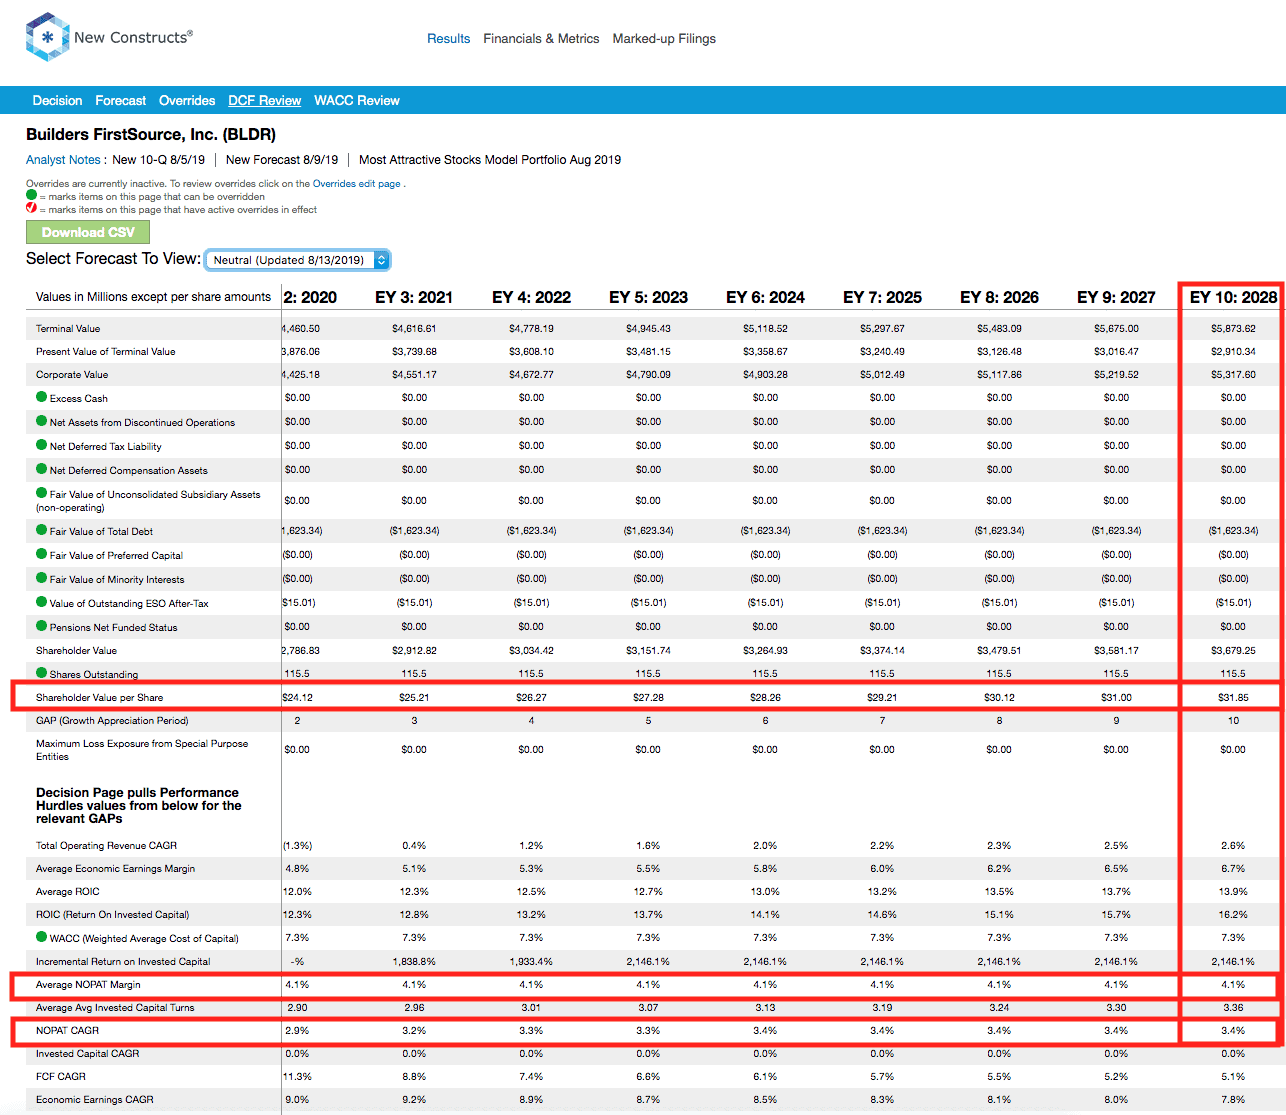Click the $25.21 per share cell for 2021
Screen dimensions: 1286x1115
(x=414, y=698)
